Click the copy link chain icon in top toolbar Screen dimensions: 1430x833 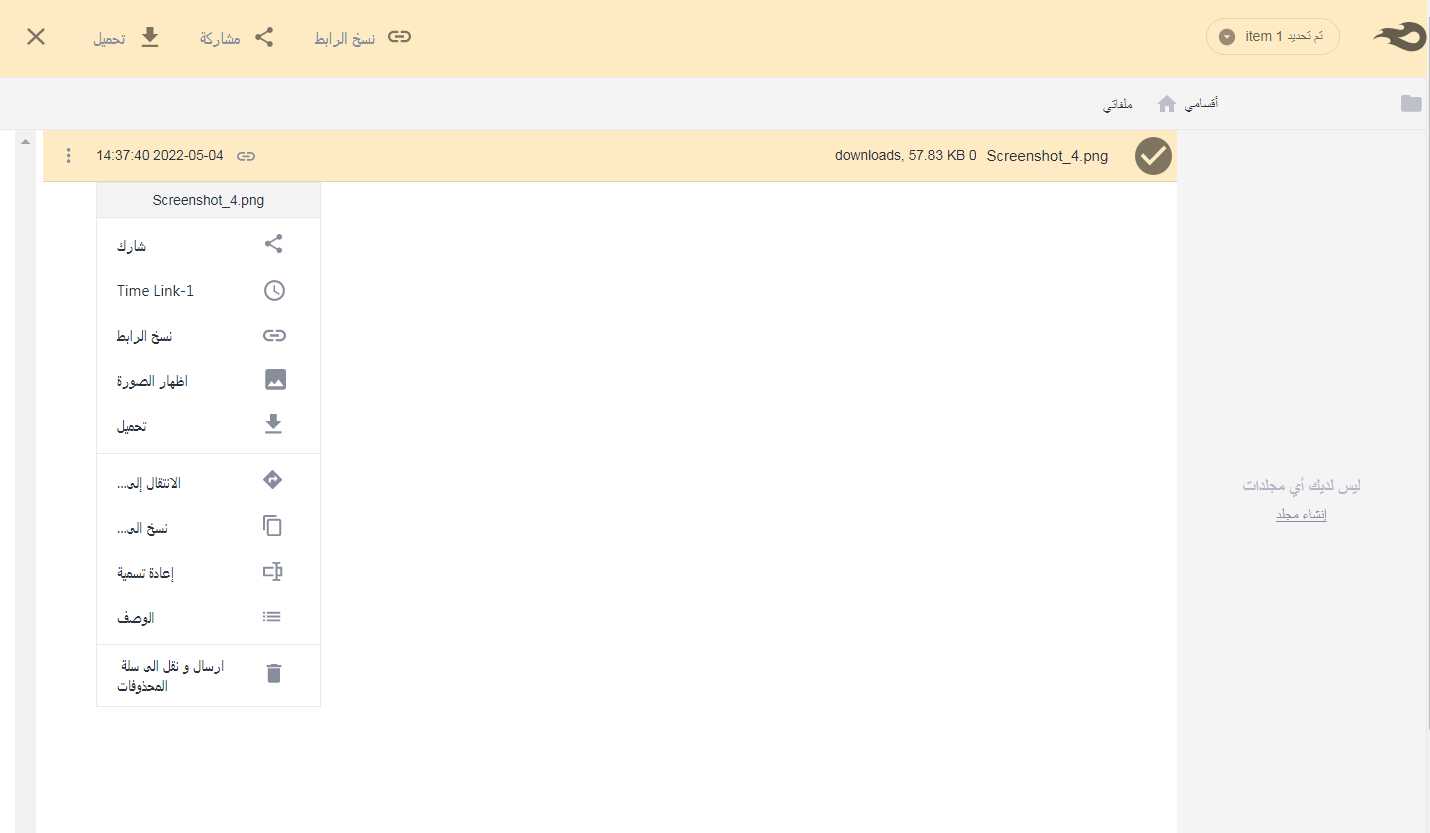point(399,37)
